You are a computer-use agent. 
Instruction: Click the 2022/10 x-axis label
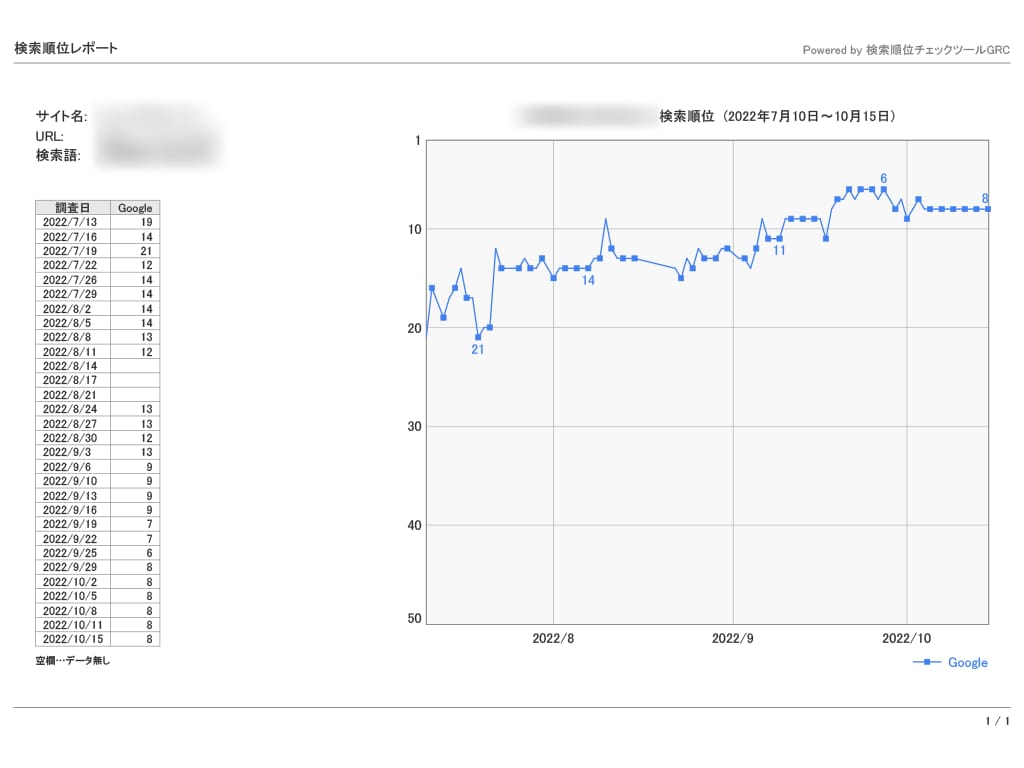[x=906, y=638]
